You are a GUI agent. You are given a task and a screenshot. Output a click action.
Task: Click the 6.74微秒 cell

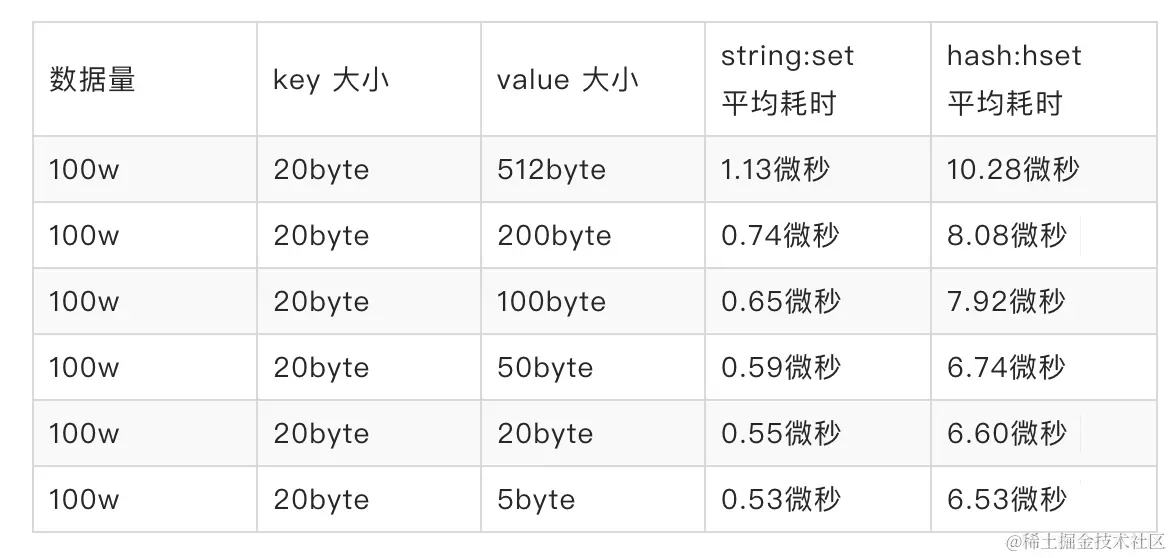point(1006,368)
